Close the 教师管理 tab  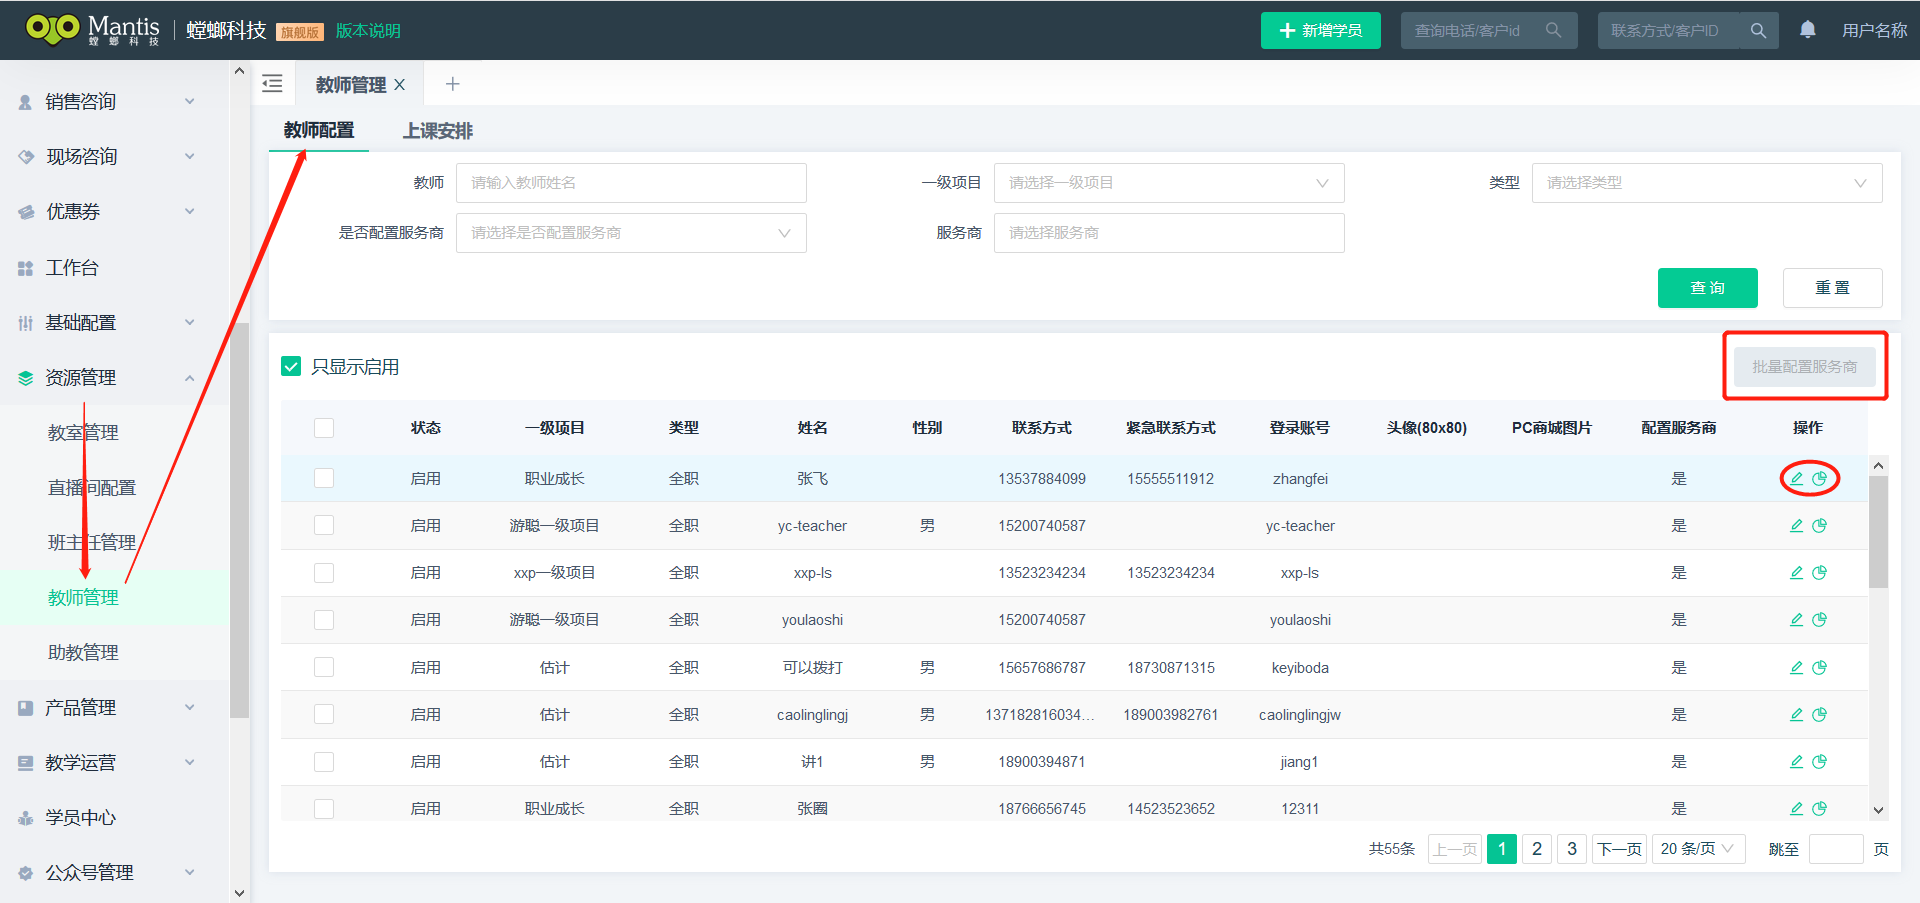400,85
